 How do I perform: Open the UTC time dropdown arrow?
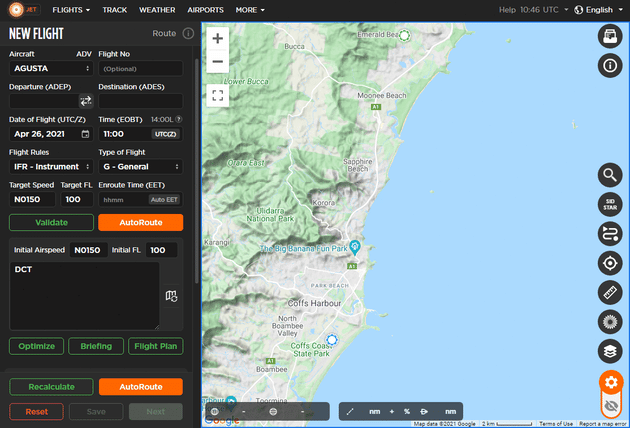pyautogui.click(x=566, y=10)
